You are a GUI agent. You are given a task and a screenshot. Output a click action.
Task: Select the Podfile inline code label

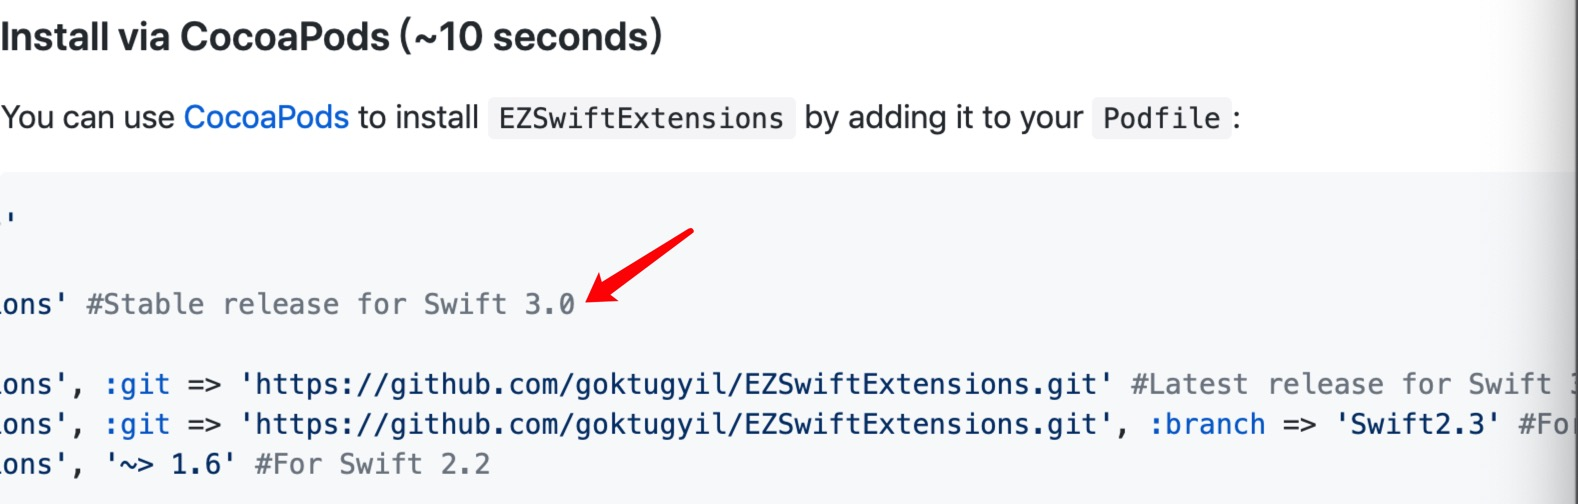[1161, 119]
